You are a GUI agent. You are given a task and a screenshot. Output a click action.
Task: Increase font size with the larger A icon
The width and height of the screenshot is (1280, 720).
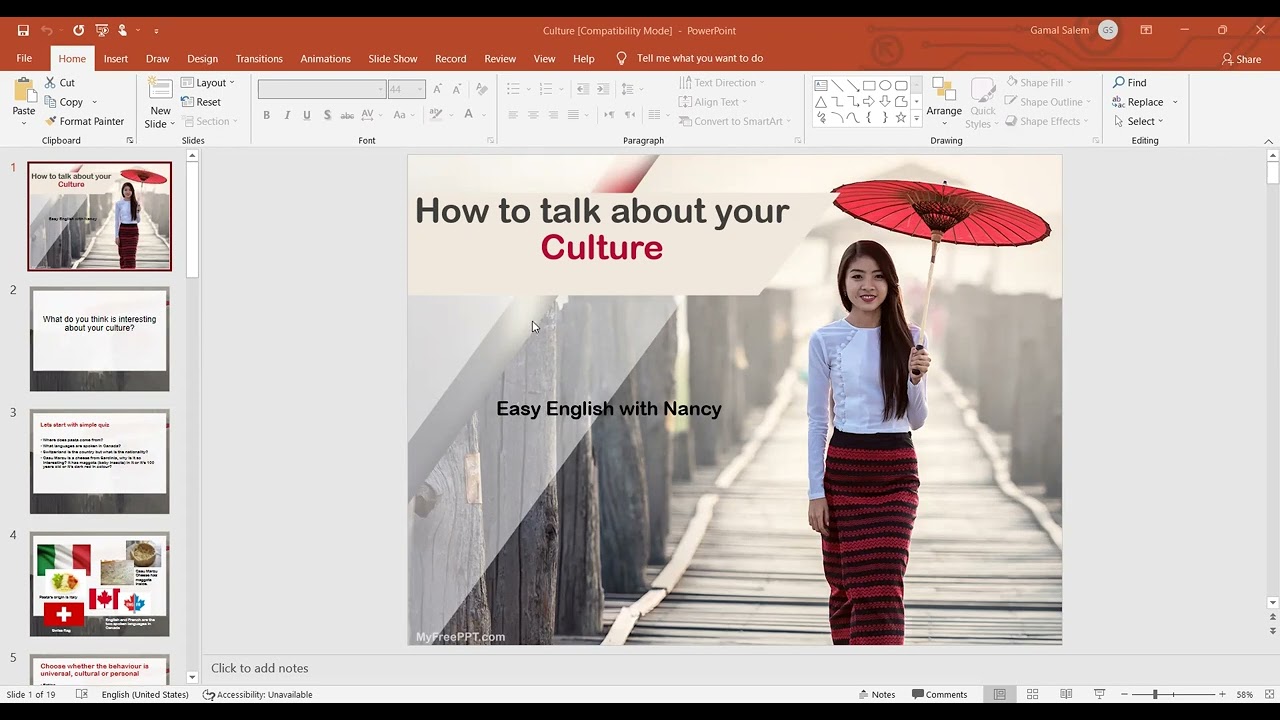click(x=437, y=89)
